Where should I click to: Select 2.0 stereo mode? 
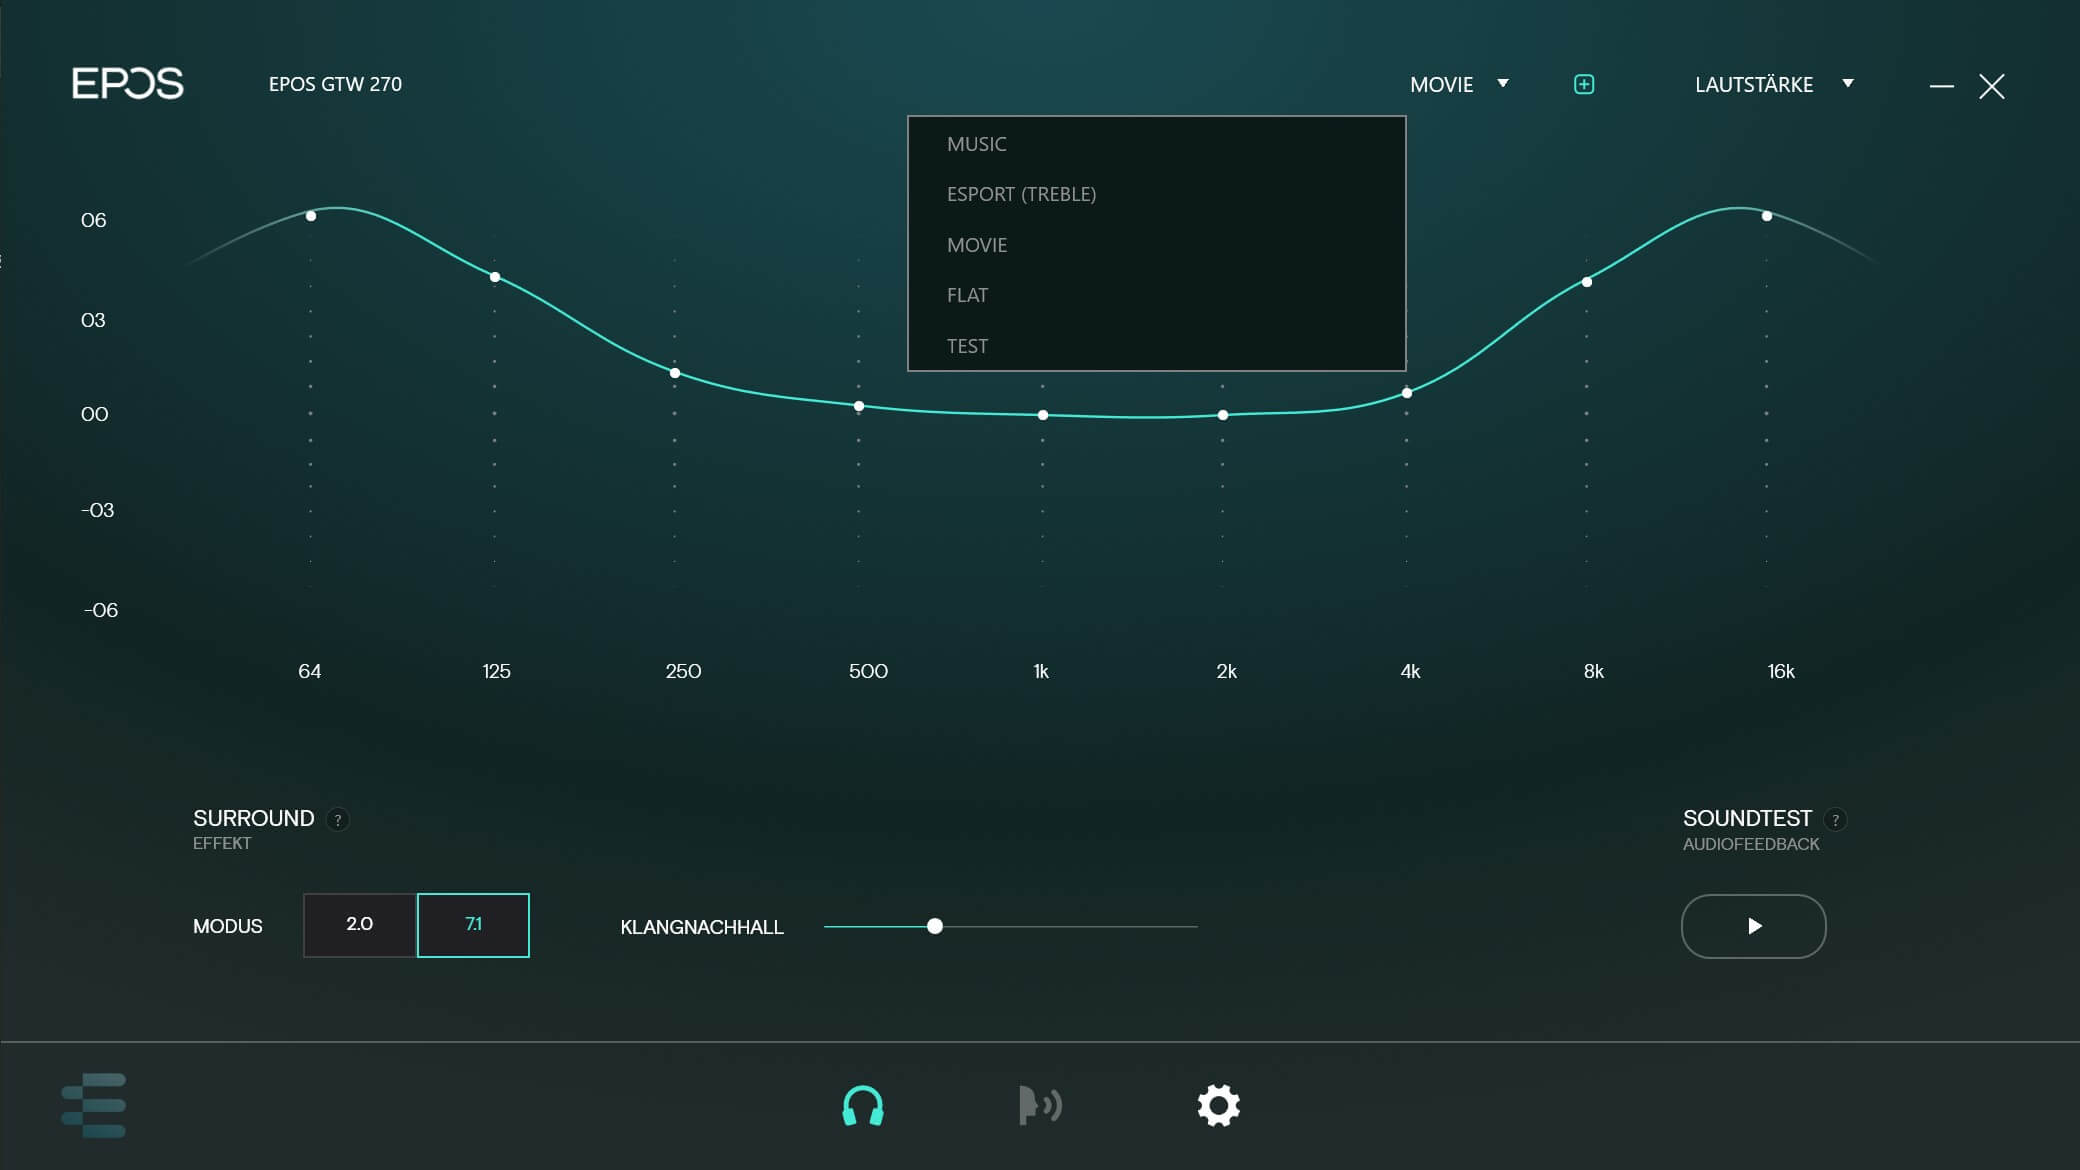click(360, 925)
